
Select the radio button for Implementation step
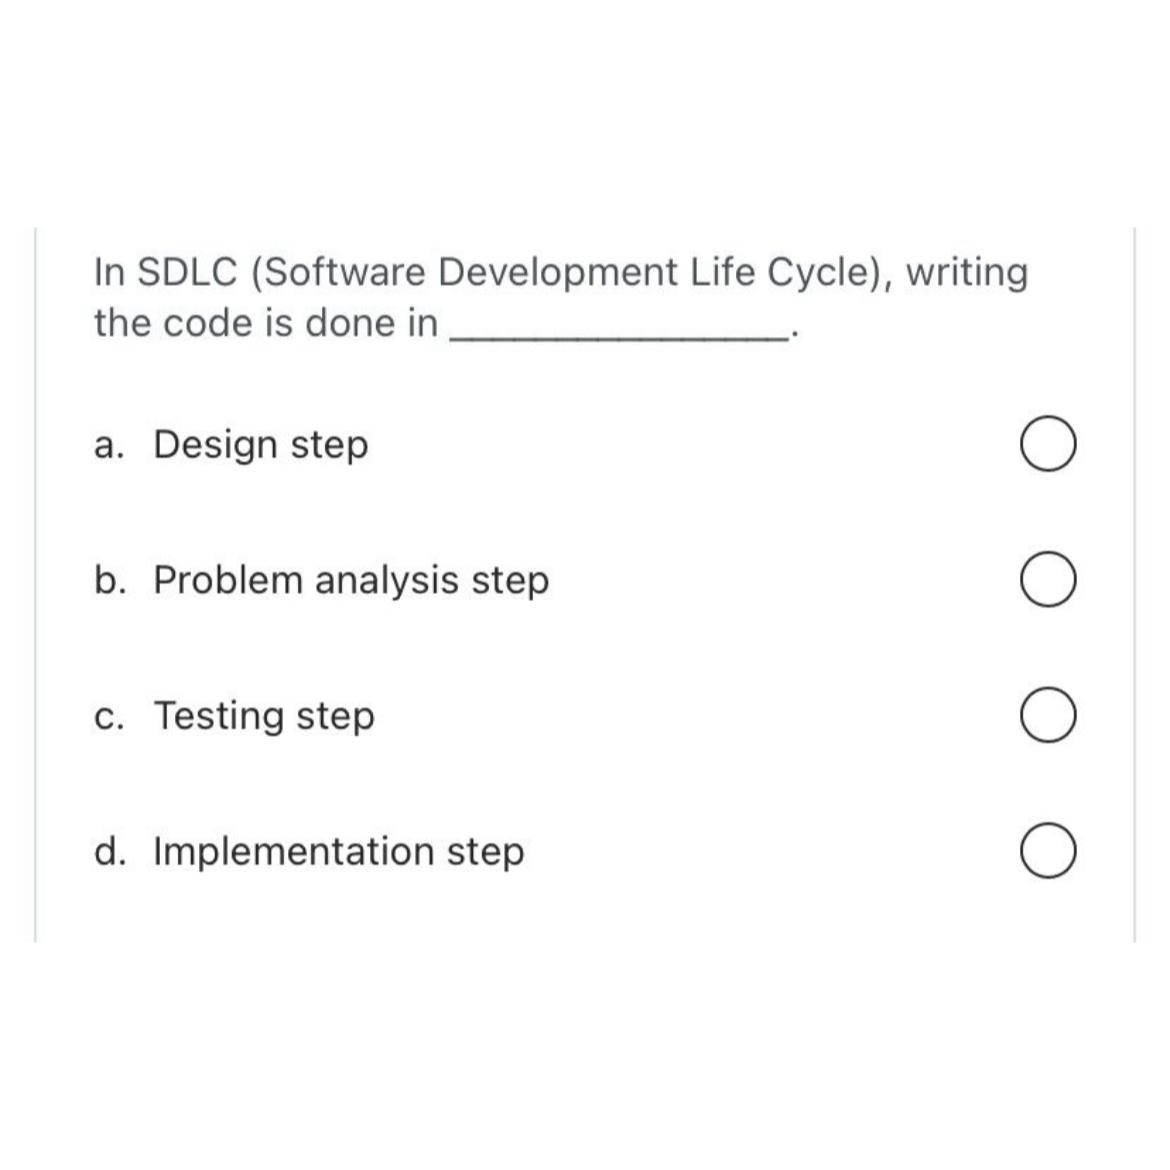[x=1047, y=852]
